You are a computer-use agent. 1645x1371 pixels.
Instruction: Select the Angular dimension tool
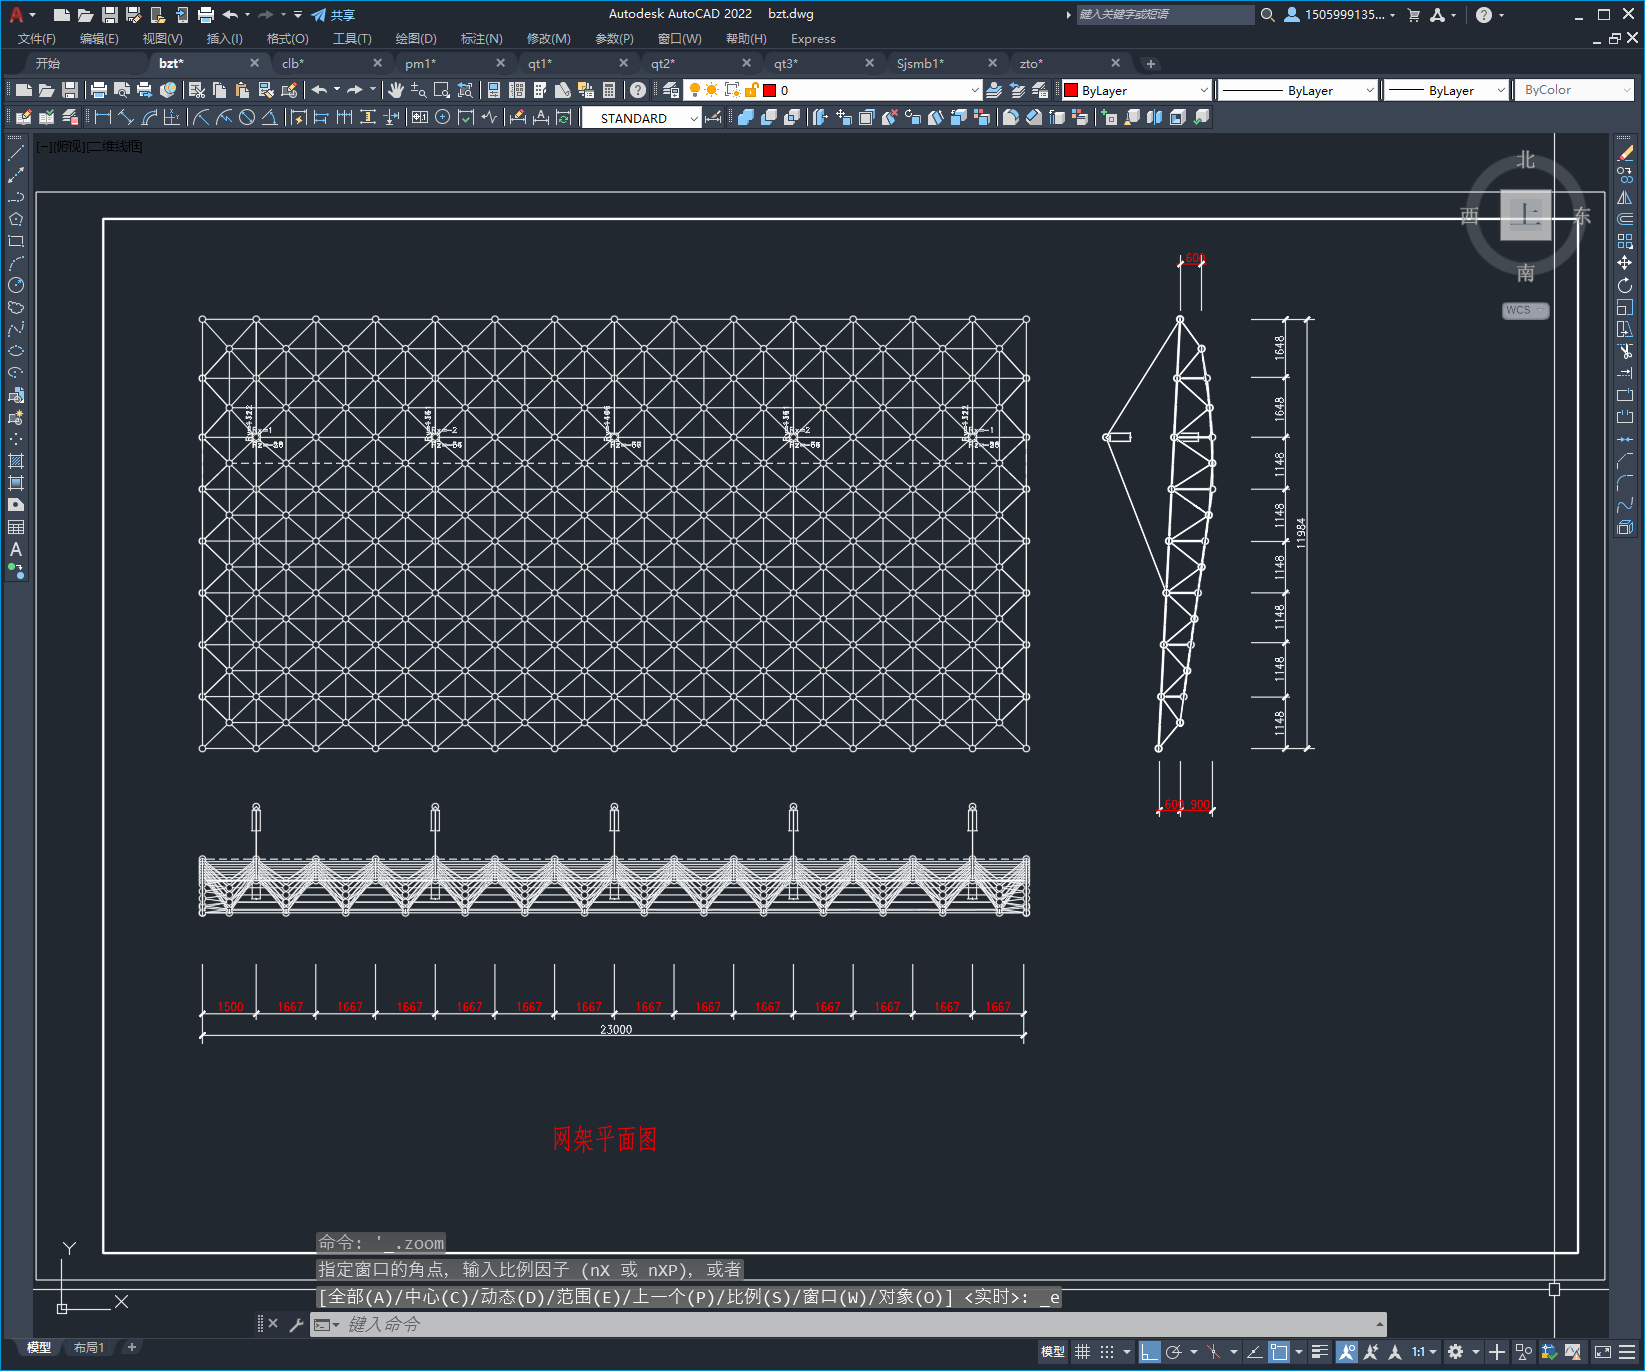pos(269,117)
